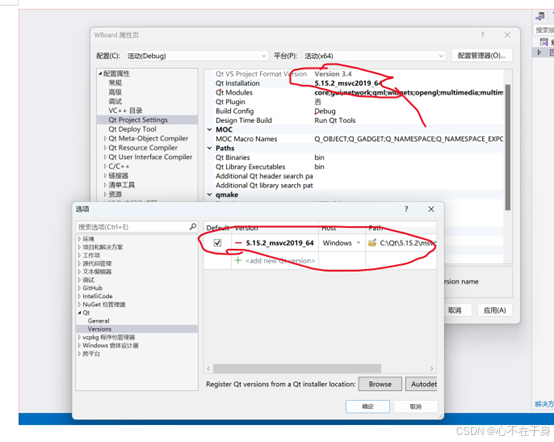Open the 配置(C) 活动(Debug) dropdown
The image size is (554, 442).
click(196, 56)
